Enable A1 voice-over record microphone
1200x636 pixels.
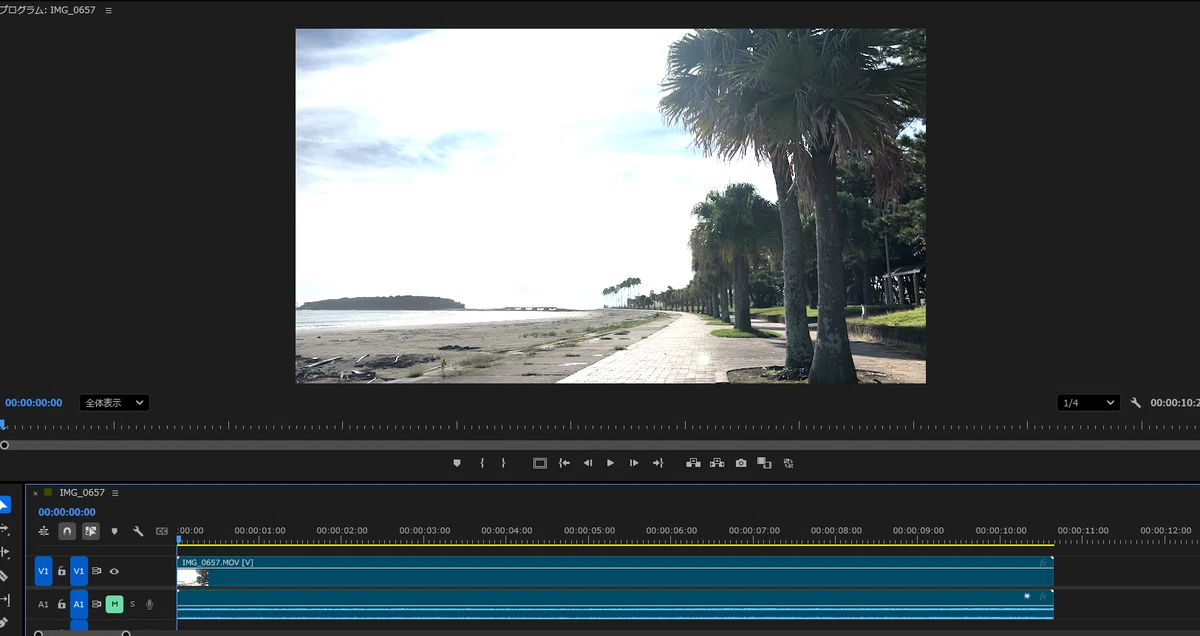pos(150,604)
